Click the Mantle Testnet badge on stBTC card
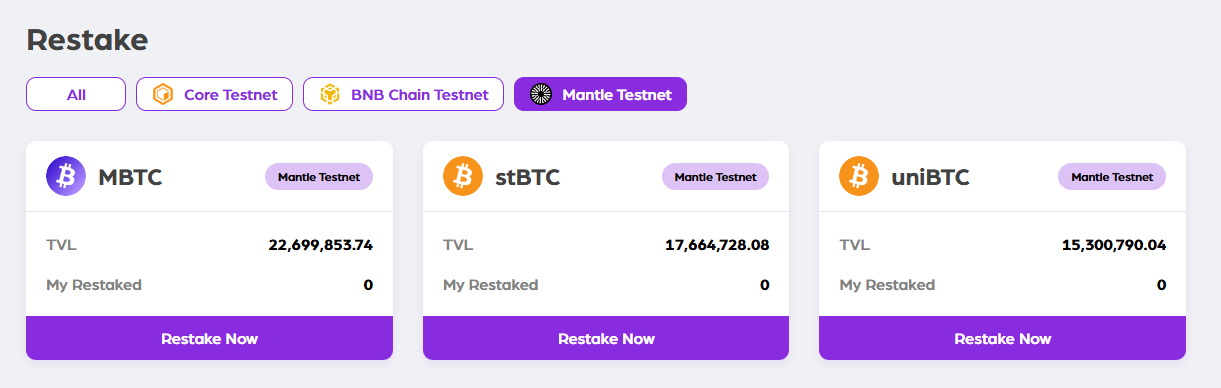1221x388 pixels. (715, 177)
